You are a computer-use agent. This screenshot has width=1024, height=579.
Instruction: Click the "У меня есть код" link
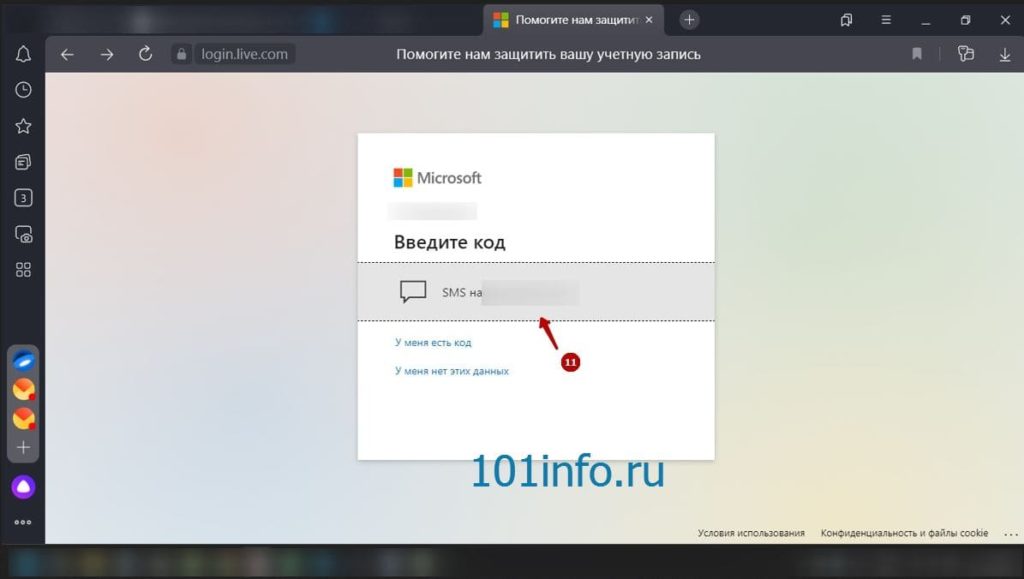pyautogui.click(x=433, y=343)
